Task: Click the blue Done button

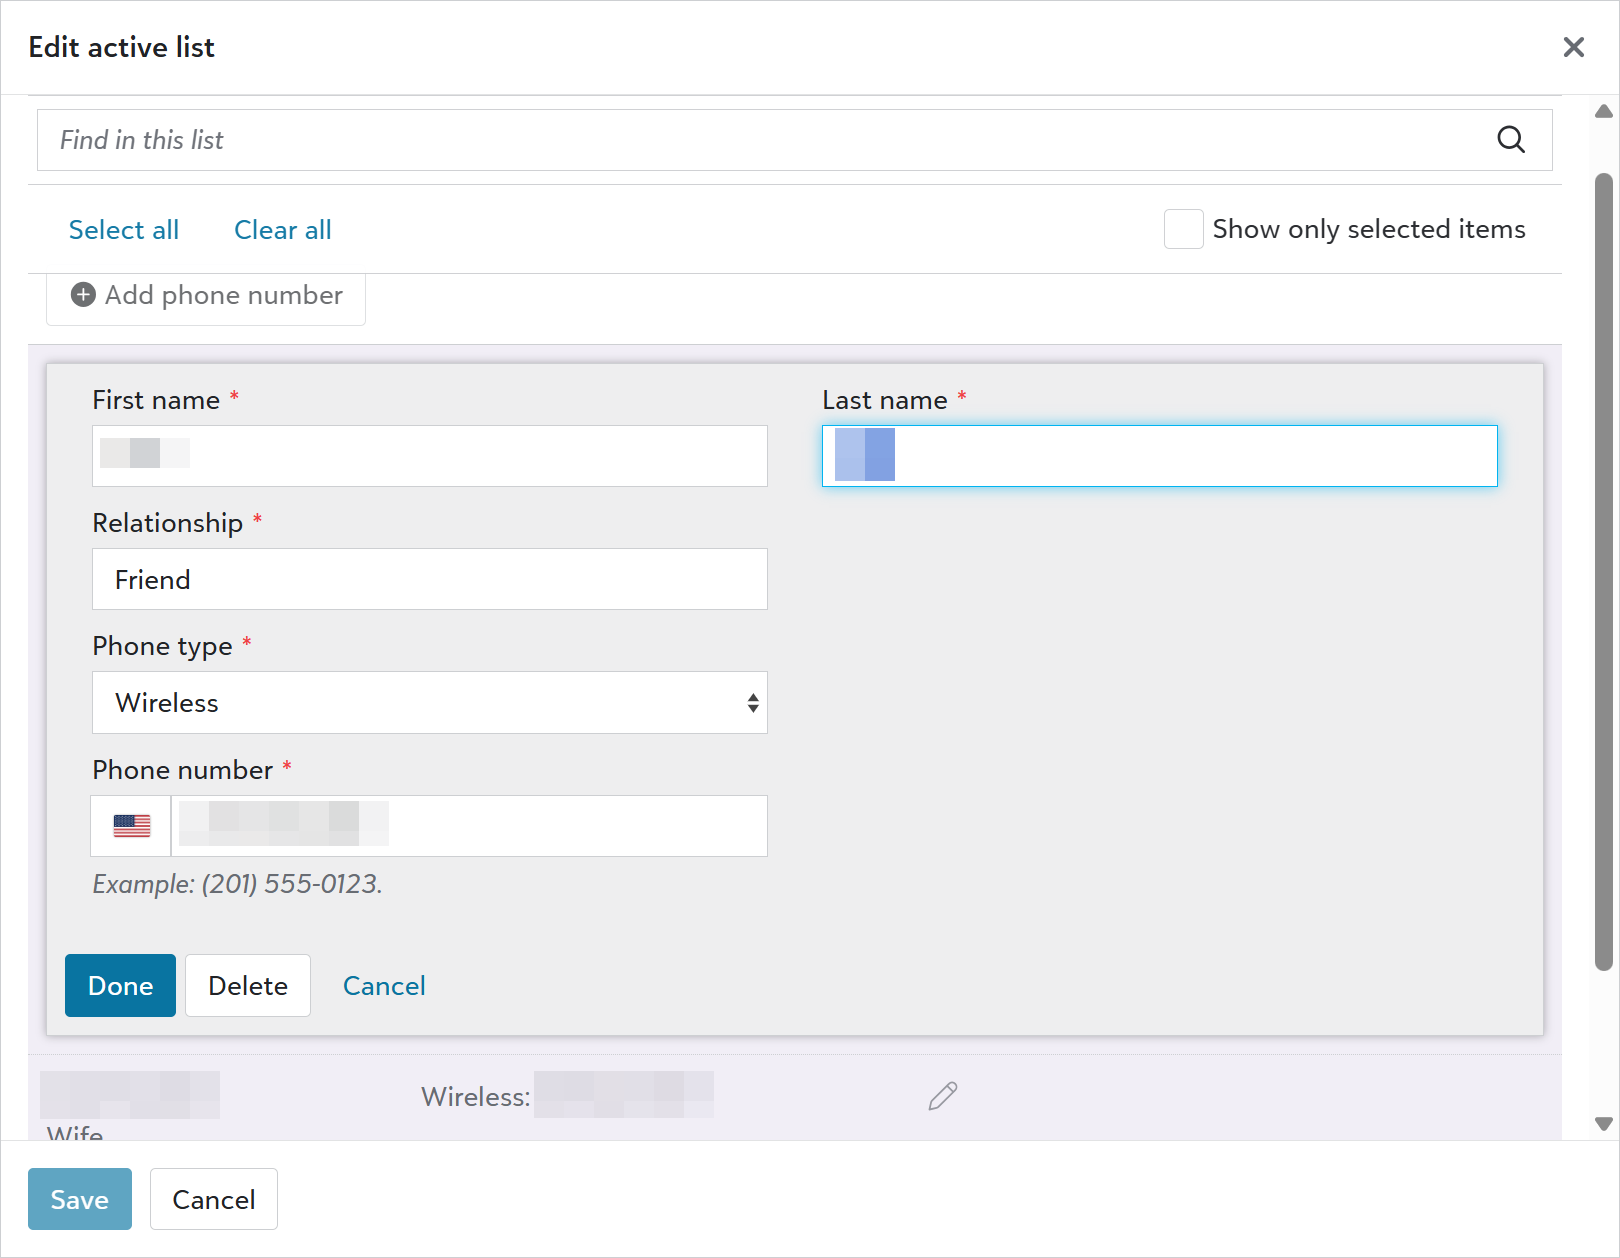Action: [120, 986]
